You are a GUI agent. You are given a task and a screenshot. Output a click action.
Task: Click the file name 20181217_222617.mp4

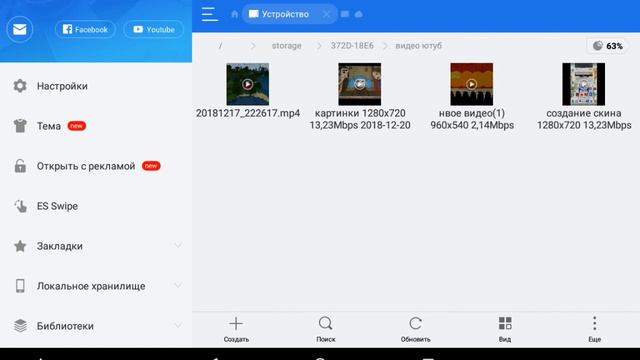pyautogui.click(x=248, y=113)
